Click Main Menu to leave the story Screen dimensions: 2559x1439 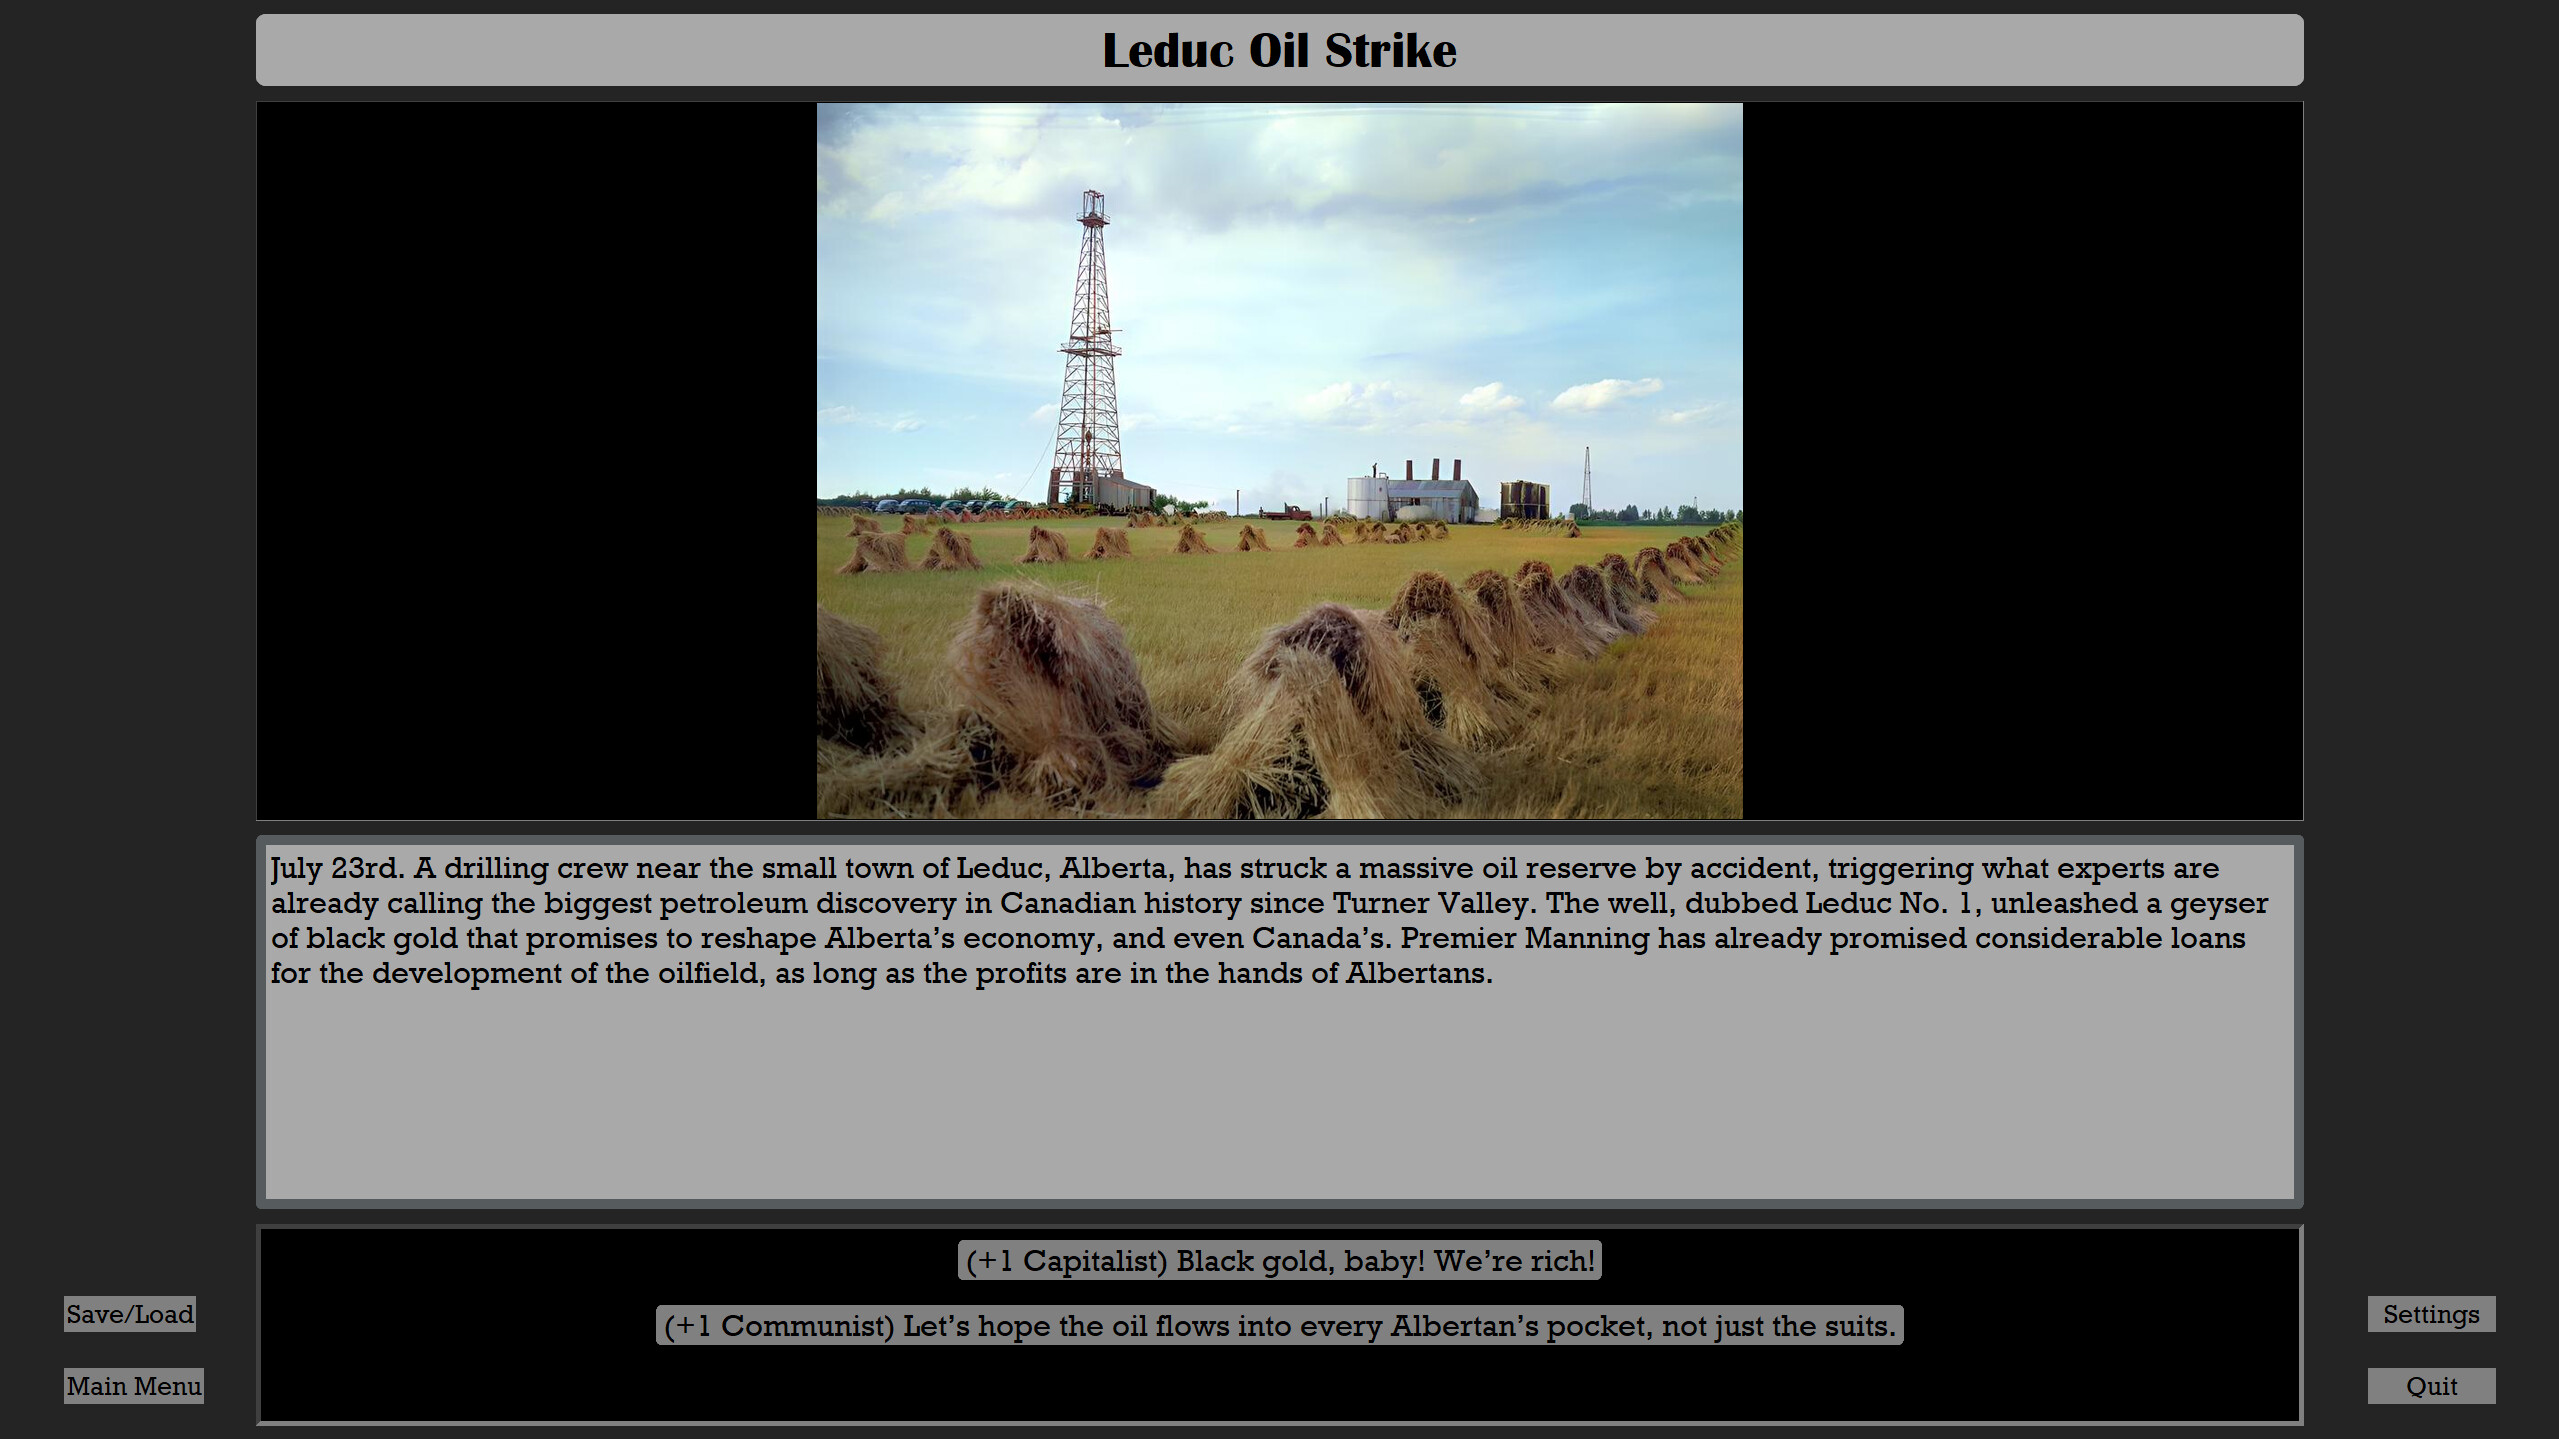(133, 1386)
